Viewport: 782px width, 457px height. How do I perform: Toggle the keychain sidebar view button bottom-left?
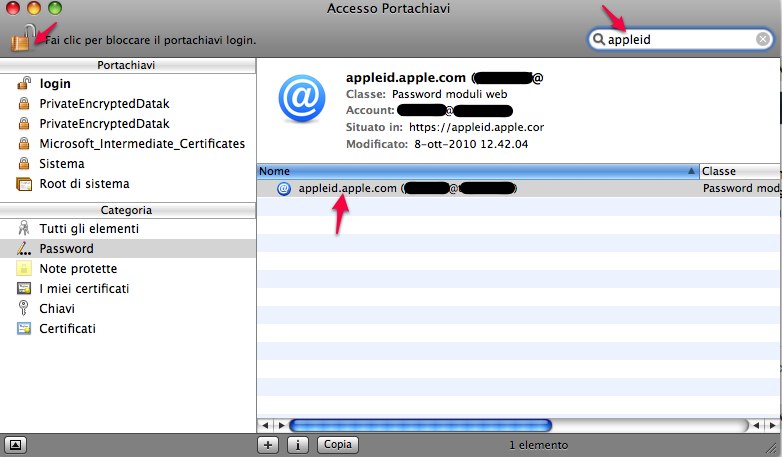point(15,445)
